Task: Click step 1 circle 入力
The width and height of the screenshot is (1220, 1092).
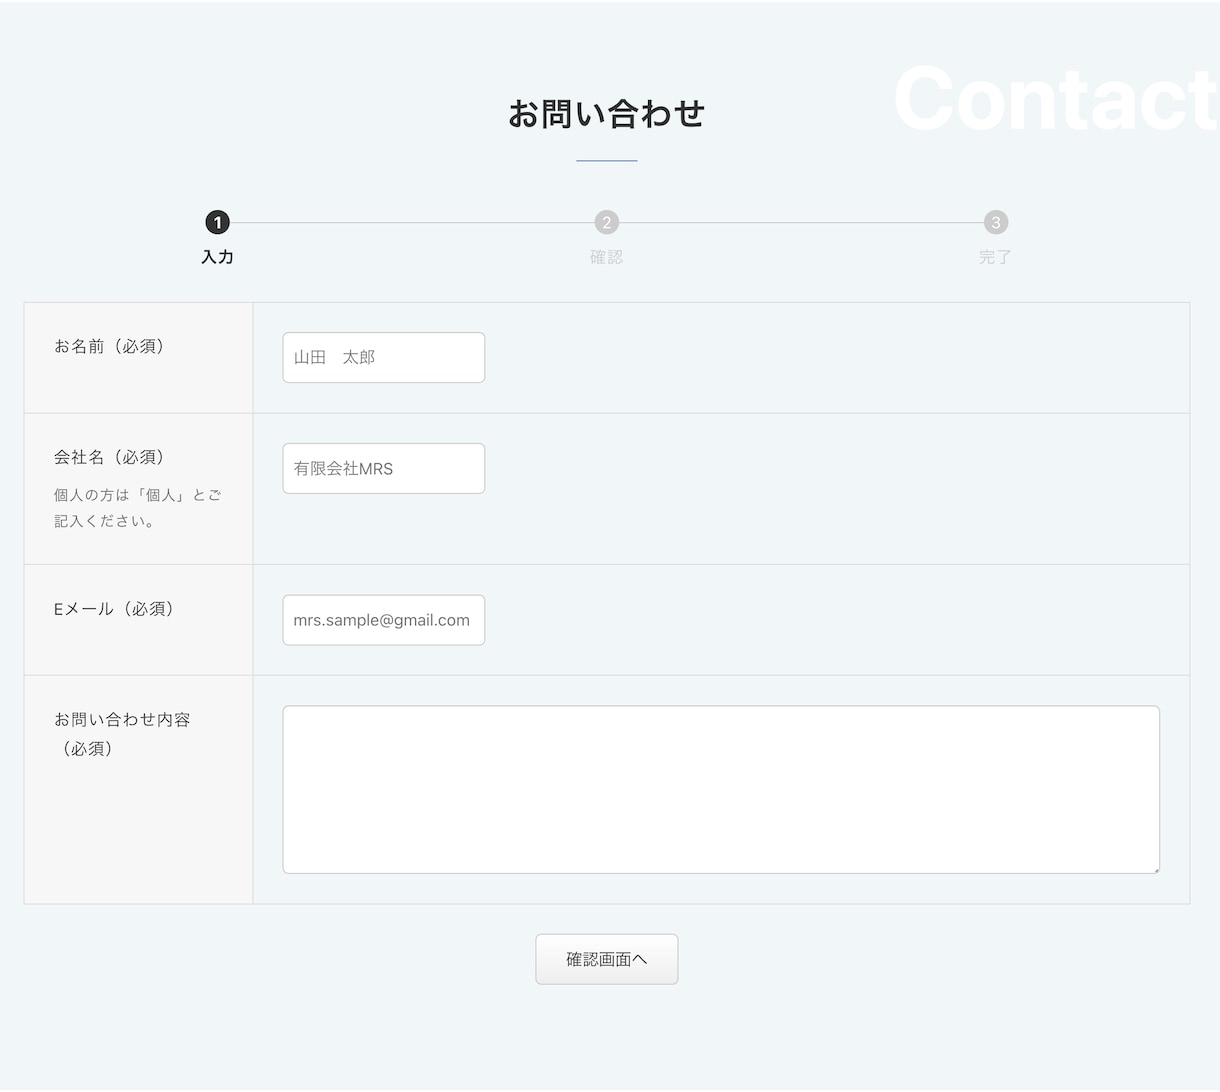Action: coord(217,222)
